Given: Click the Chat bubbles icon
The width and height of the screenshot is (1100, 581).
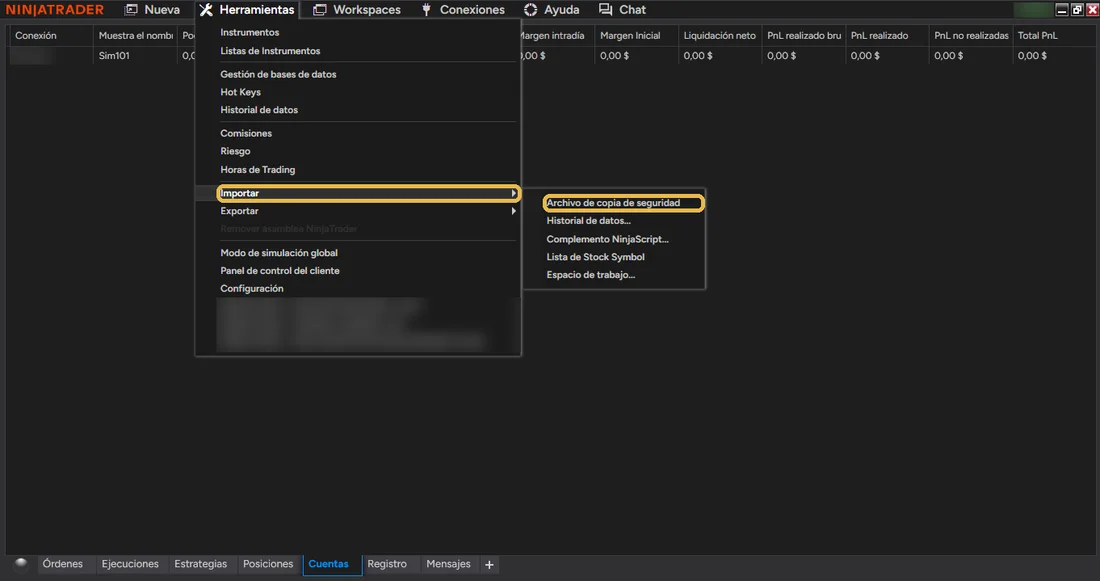Looking at the screenshot, I should click(605, 10).
